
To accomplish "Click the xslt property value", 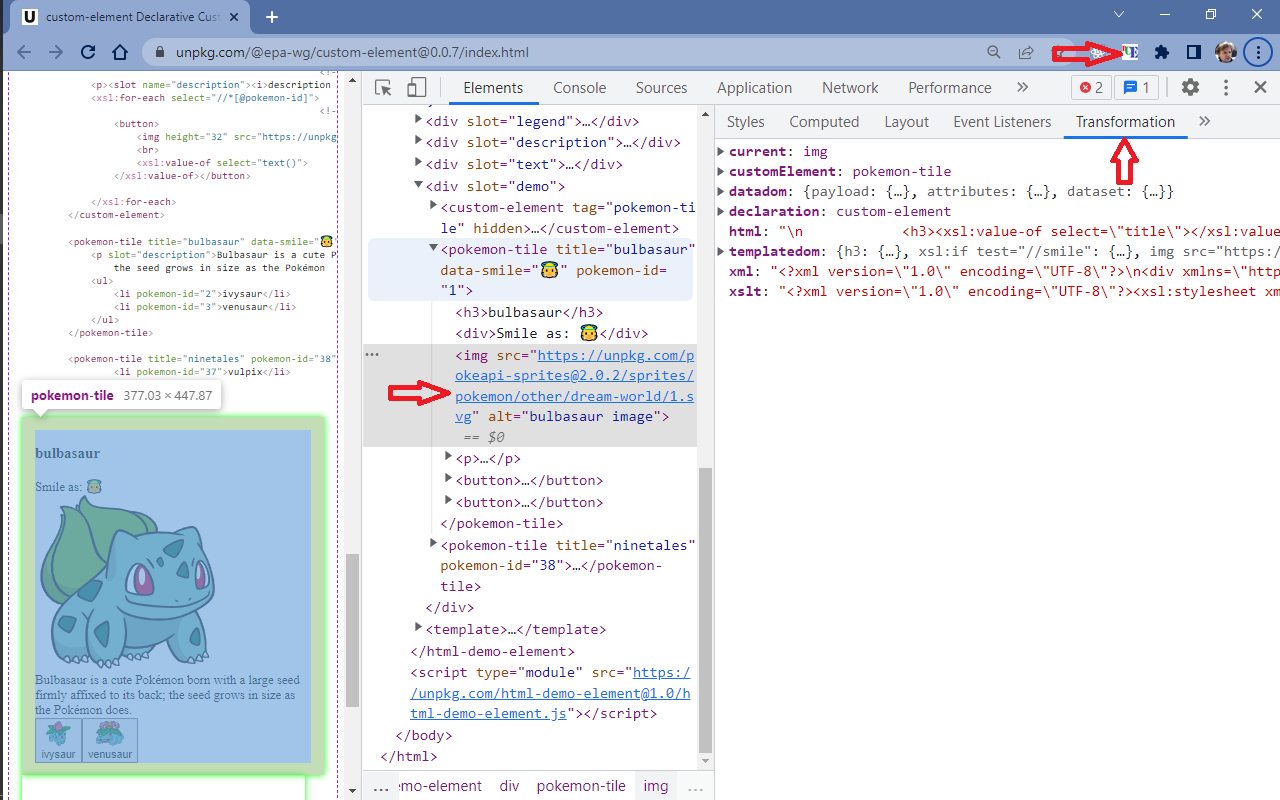I will [x=1030, y=291].
